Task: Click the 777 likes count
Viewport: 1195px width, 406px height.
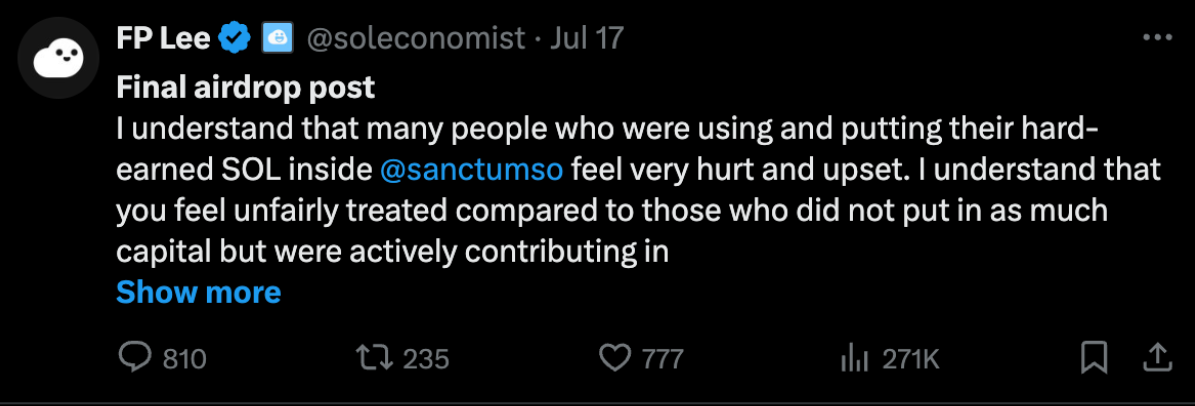Action: (662, 358)
